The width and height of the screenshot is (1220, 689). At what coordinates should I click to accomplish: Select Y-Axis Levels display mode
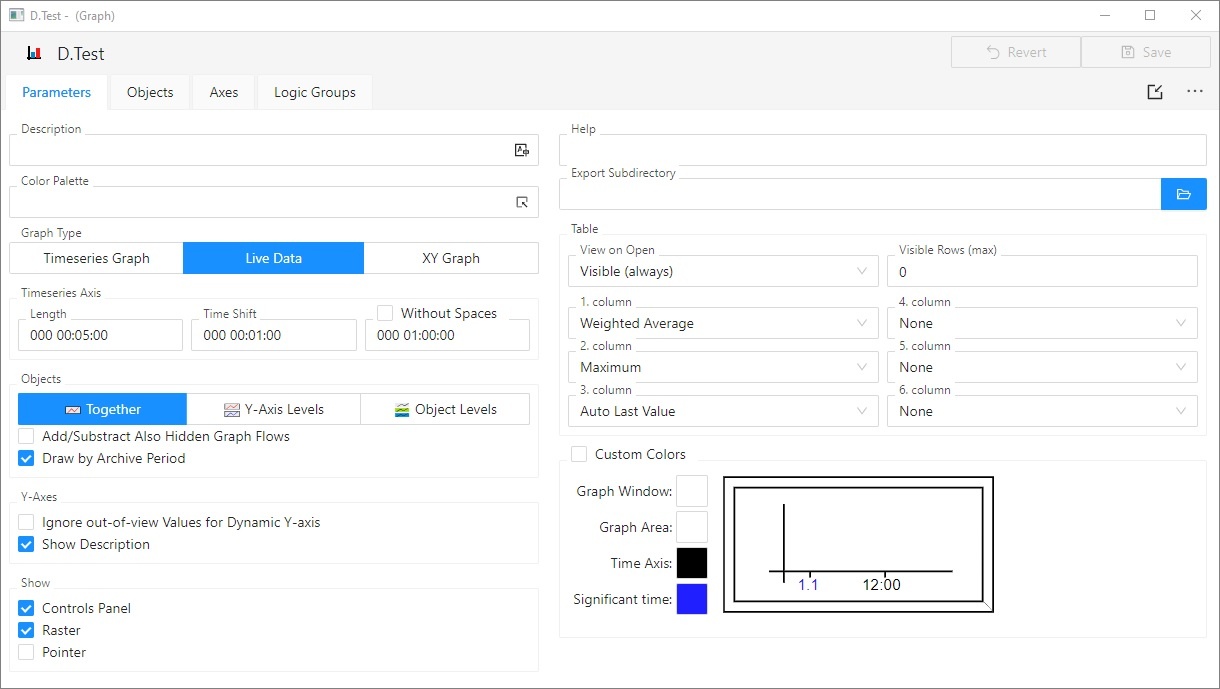(273, 409)
